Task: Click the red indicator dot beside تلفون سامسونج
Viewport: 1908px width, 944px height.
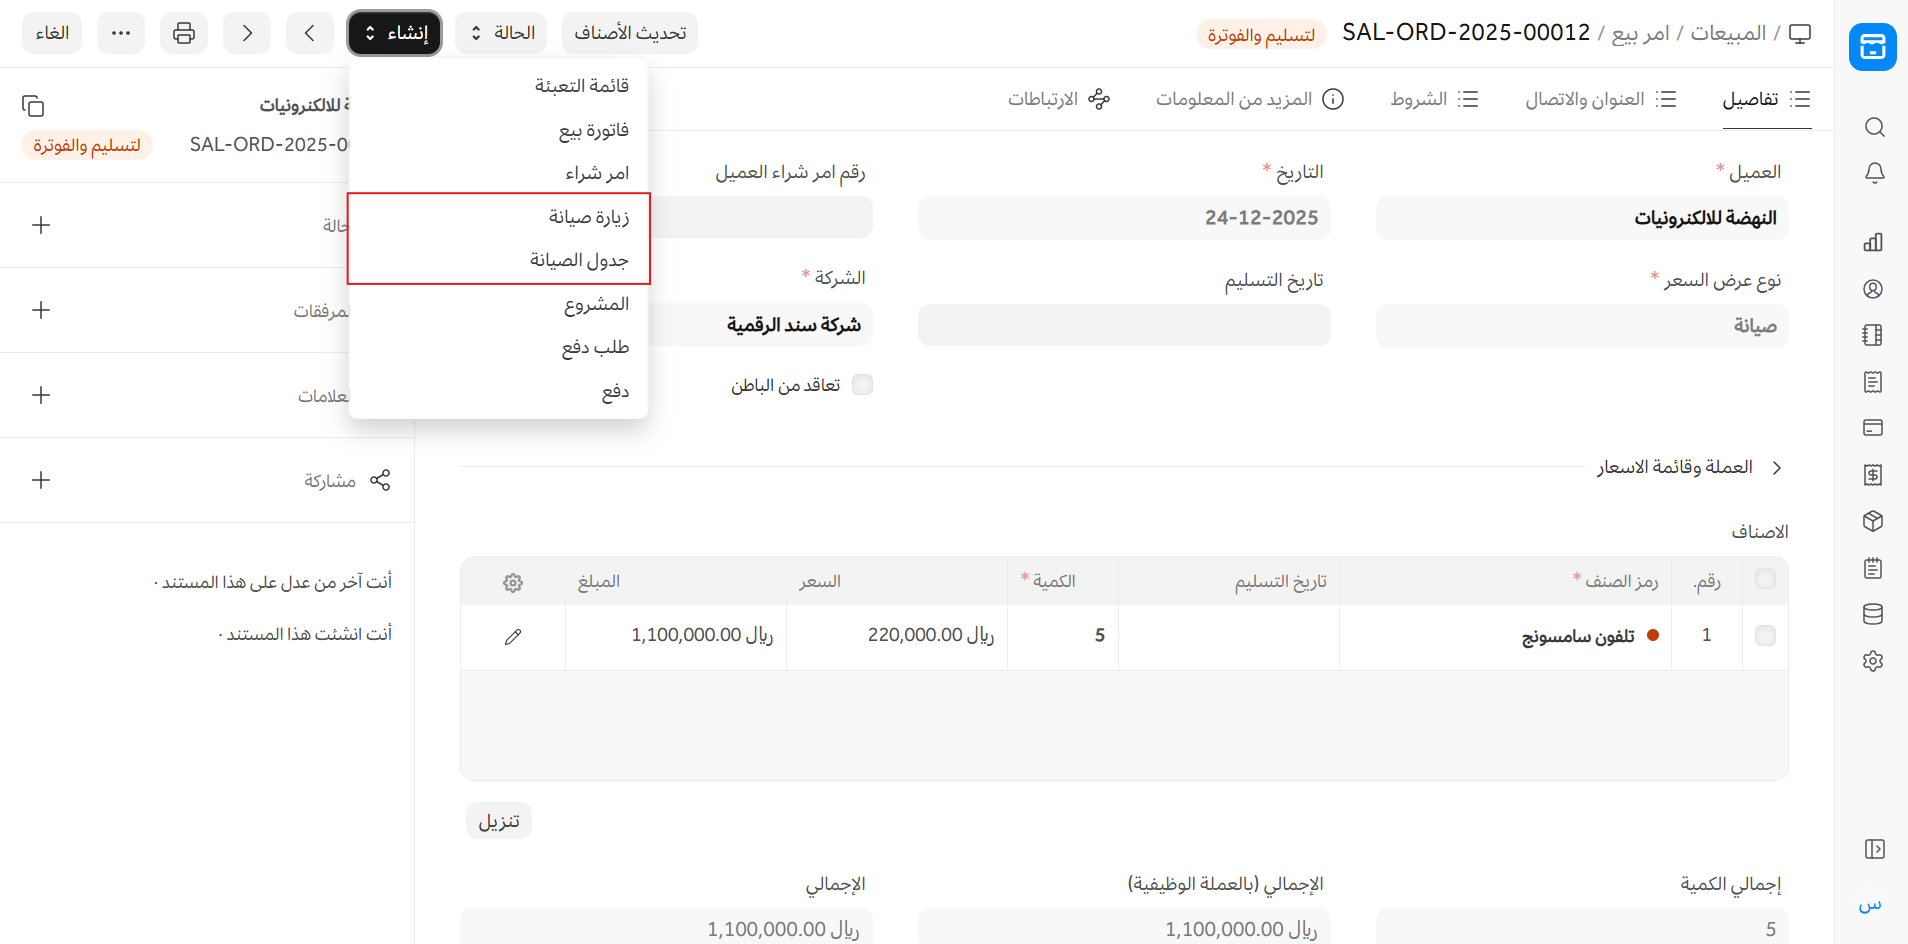Action: (x=1653, y=636)
